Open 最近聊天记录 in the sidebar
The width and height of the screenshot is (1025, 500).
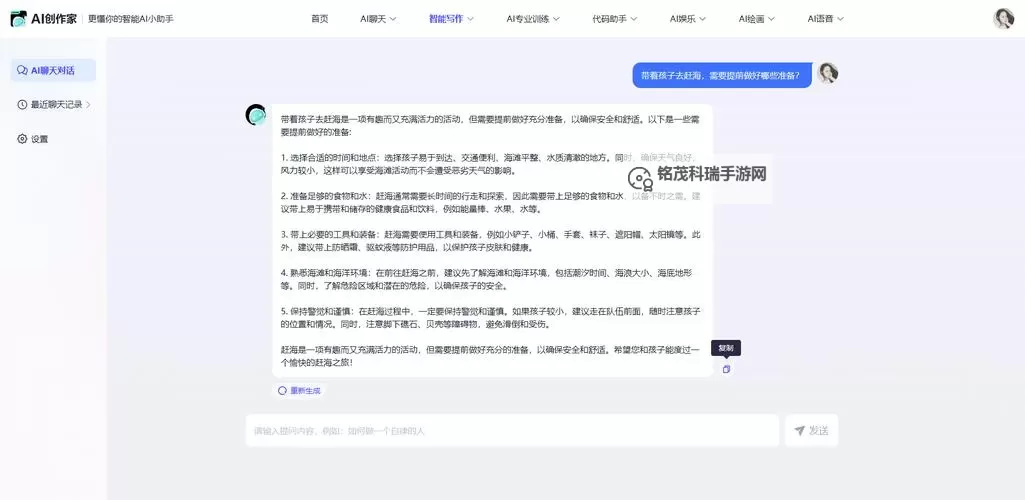coord(54,104)
